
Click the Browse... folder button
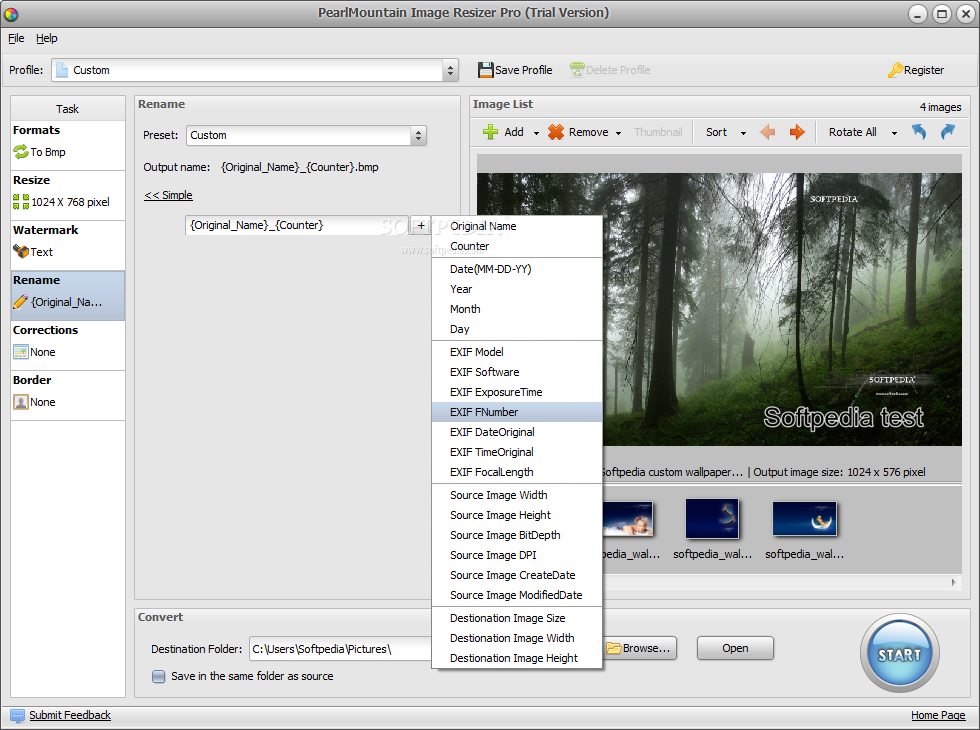point(639,649)
